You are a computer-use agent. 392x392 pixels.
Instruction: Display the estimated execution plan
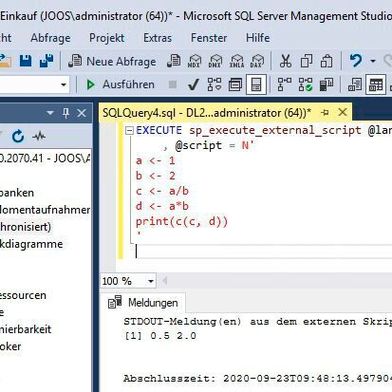(214, 85)
